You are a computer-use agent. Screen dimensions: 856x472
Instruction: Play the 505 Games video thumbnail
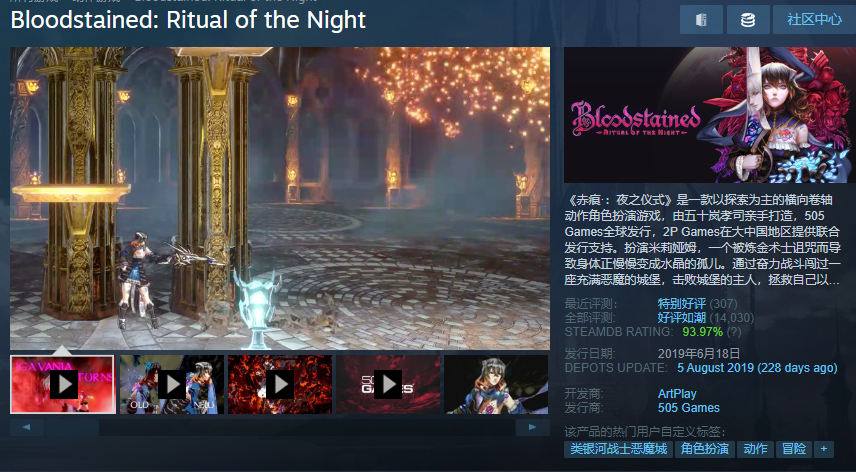388,384
